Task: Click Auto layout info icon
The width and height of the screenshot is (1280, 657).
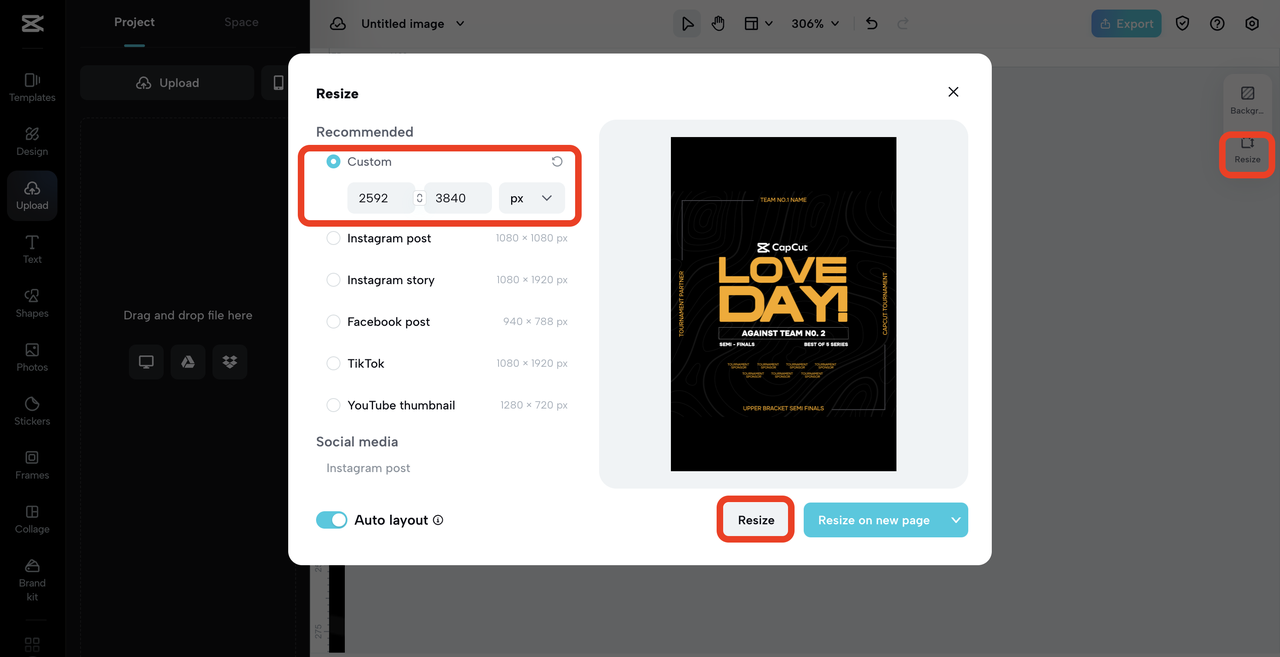Action: [x=438, y=520]
